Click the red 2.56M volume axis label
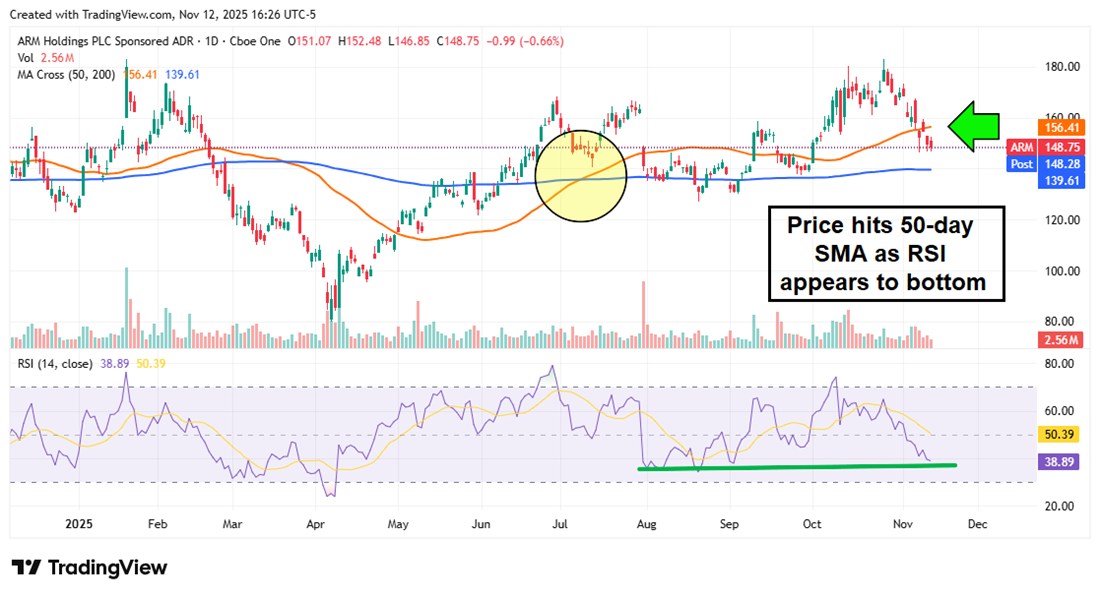The image size is (1100, 597). pos(1059,340)
